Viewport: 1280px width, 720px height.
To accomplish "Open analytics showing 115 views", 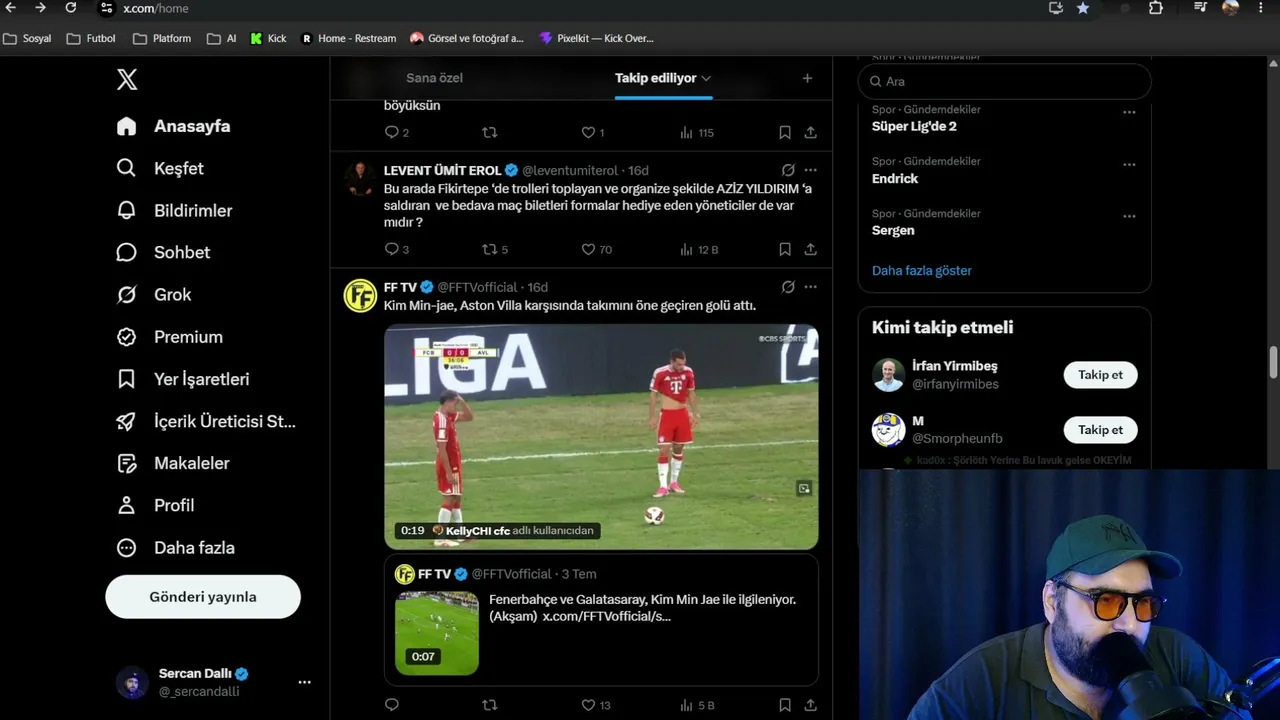I will [697, 132].
